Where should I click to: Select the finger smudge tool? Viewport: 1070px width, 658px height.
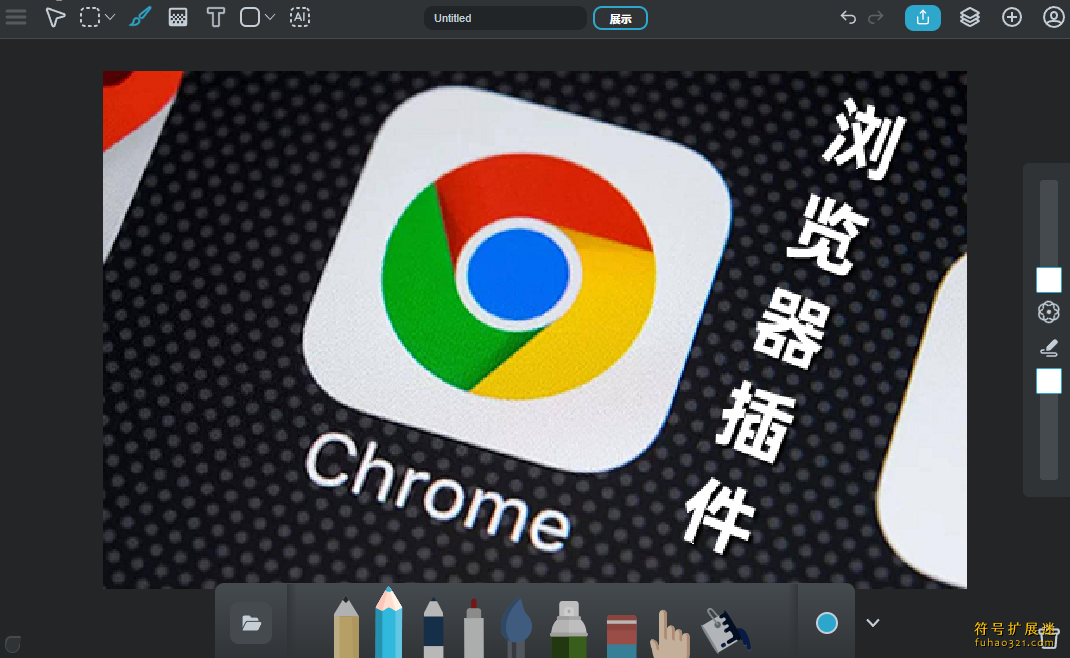[669, 634]
